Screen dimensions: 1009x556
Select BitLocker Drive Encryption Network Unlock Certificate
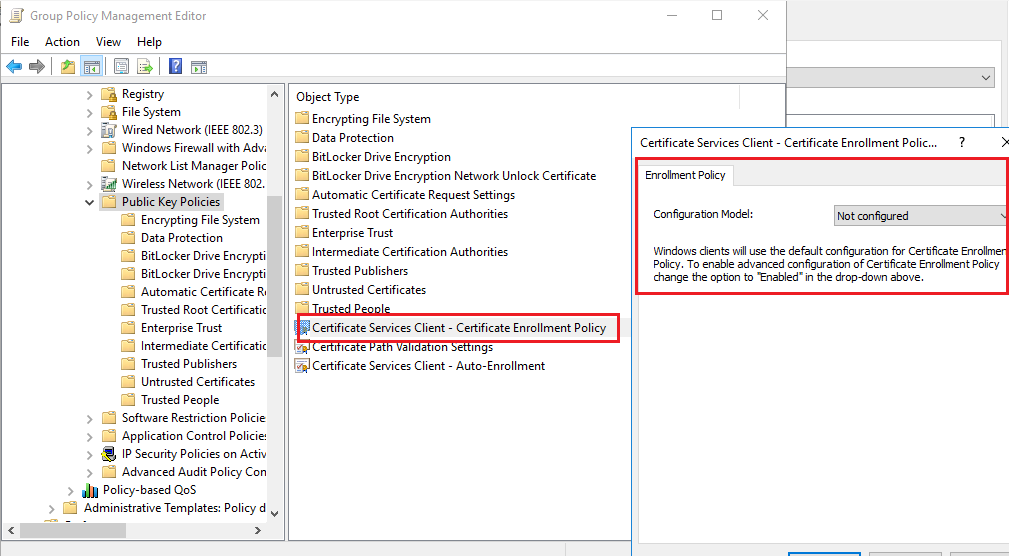454,176
